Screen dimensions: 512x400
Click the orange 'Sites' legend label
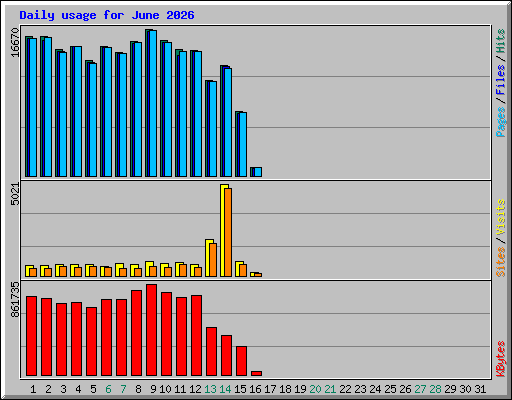pos(500,262)
